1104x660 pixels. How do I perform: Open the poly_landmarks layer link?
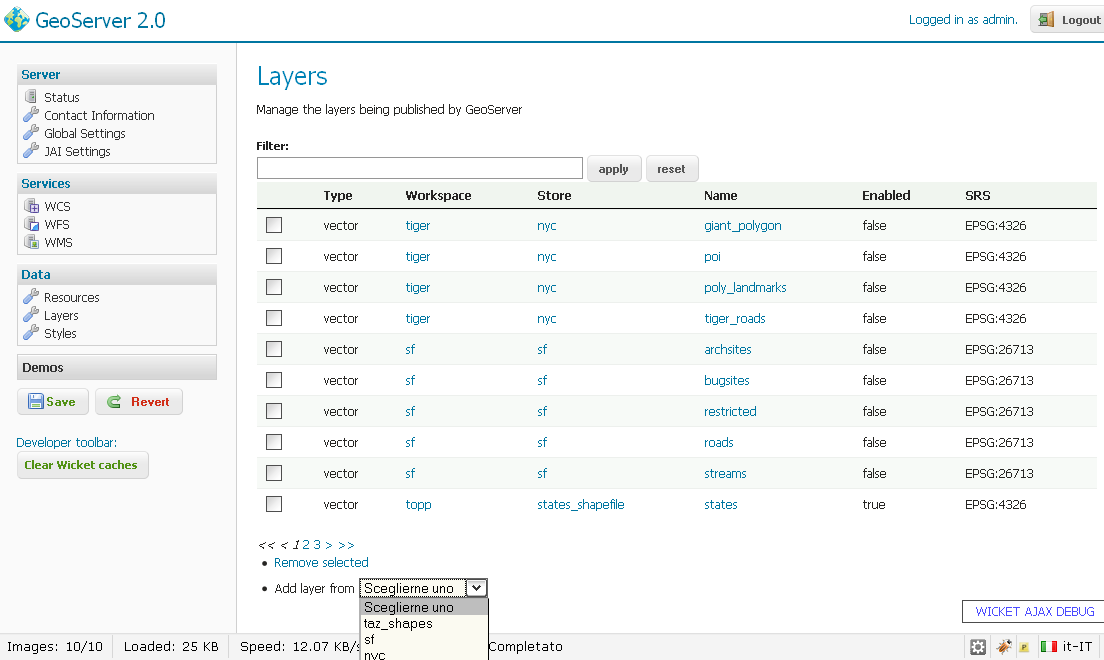[x=745, y=287]
